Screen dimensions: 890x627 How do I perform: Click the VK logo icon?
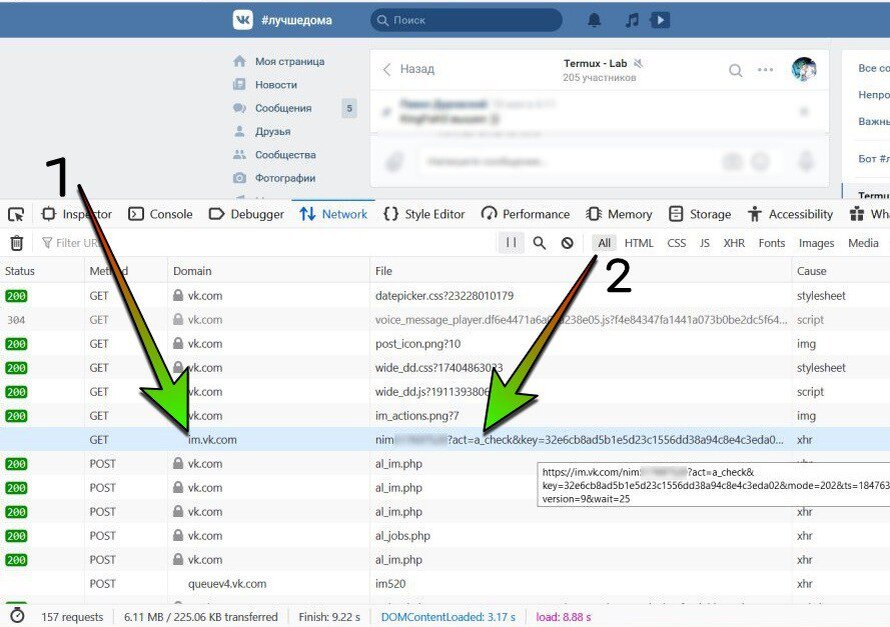(x=243, y=20)
